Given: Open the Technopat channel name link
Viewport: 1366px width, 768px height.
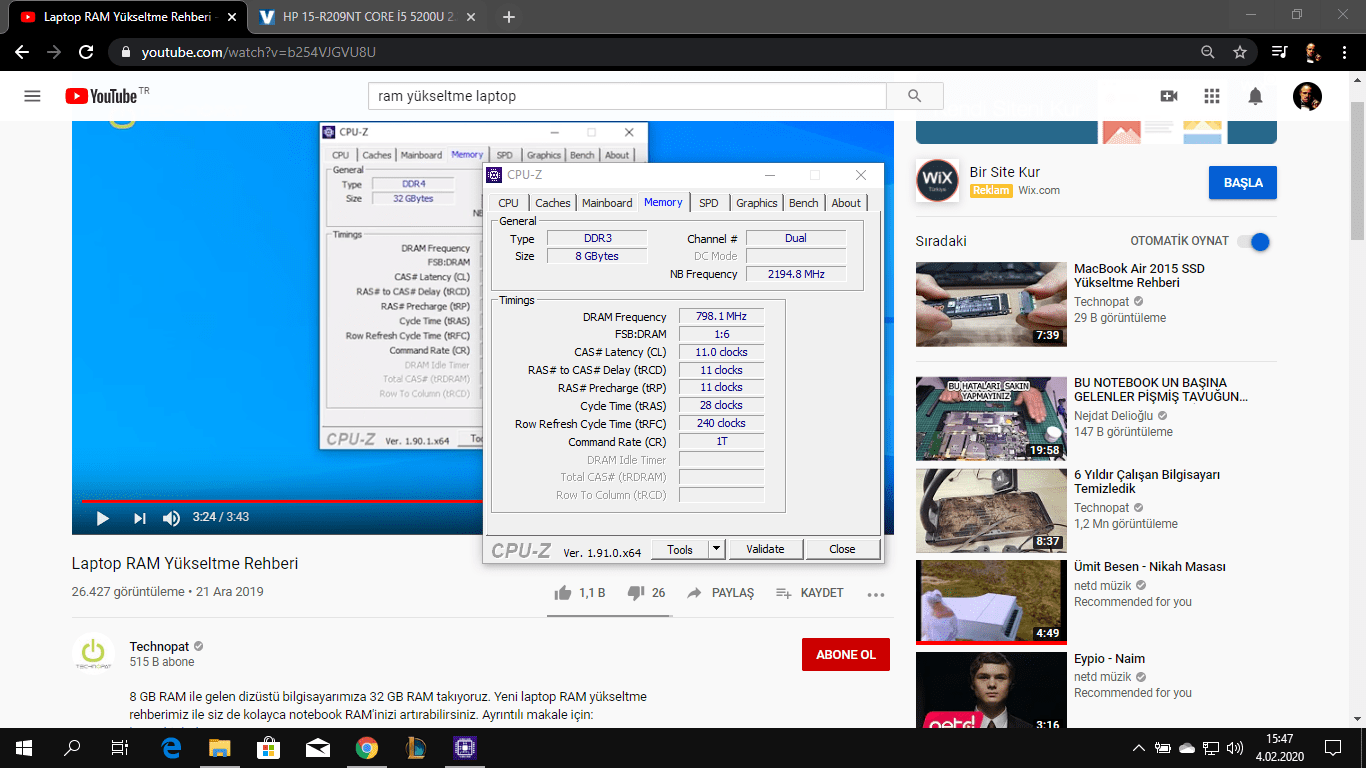Looking at the screenshot, I should [159, 646].
